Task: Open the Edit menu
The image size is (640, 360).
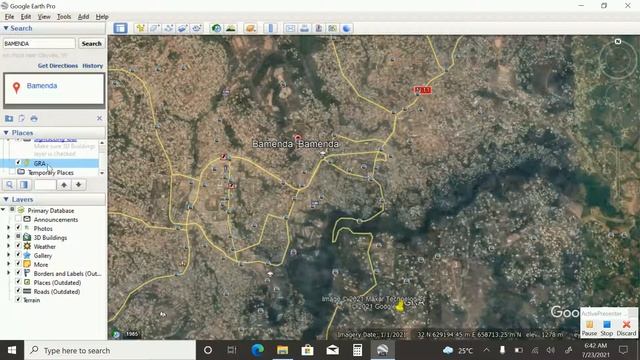Action: coord(26,17)
